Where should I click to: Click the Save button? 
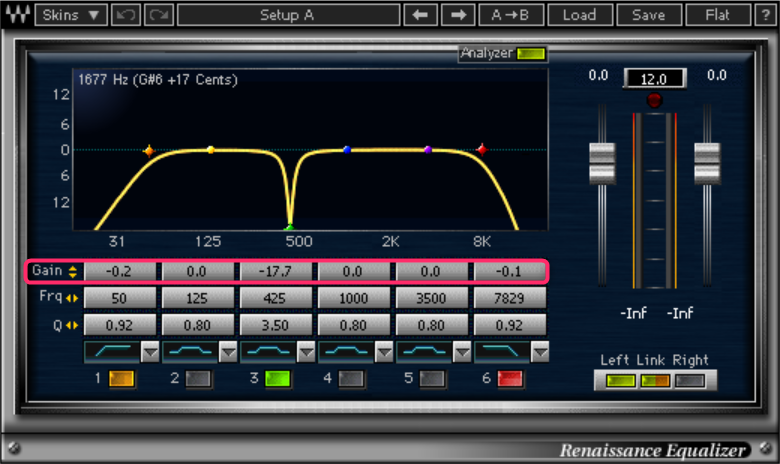pos(649,15)
